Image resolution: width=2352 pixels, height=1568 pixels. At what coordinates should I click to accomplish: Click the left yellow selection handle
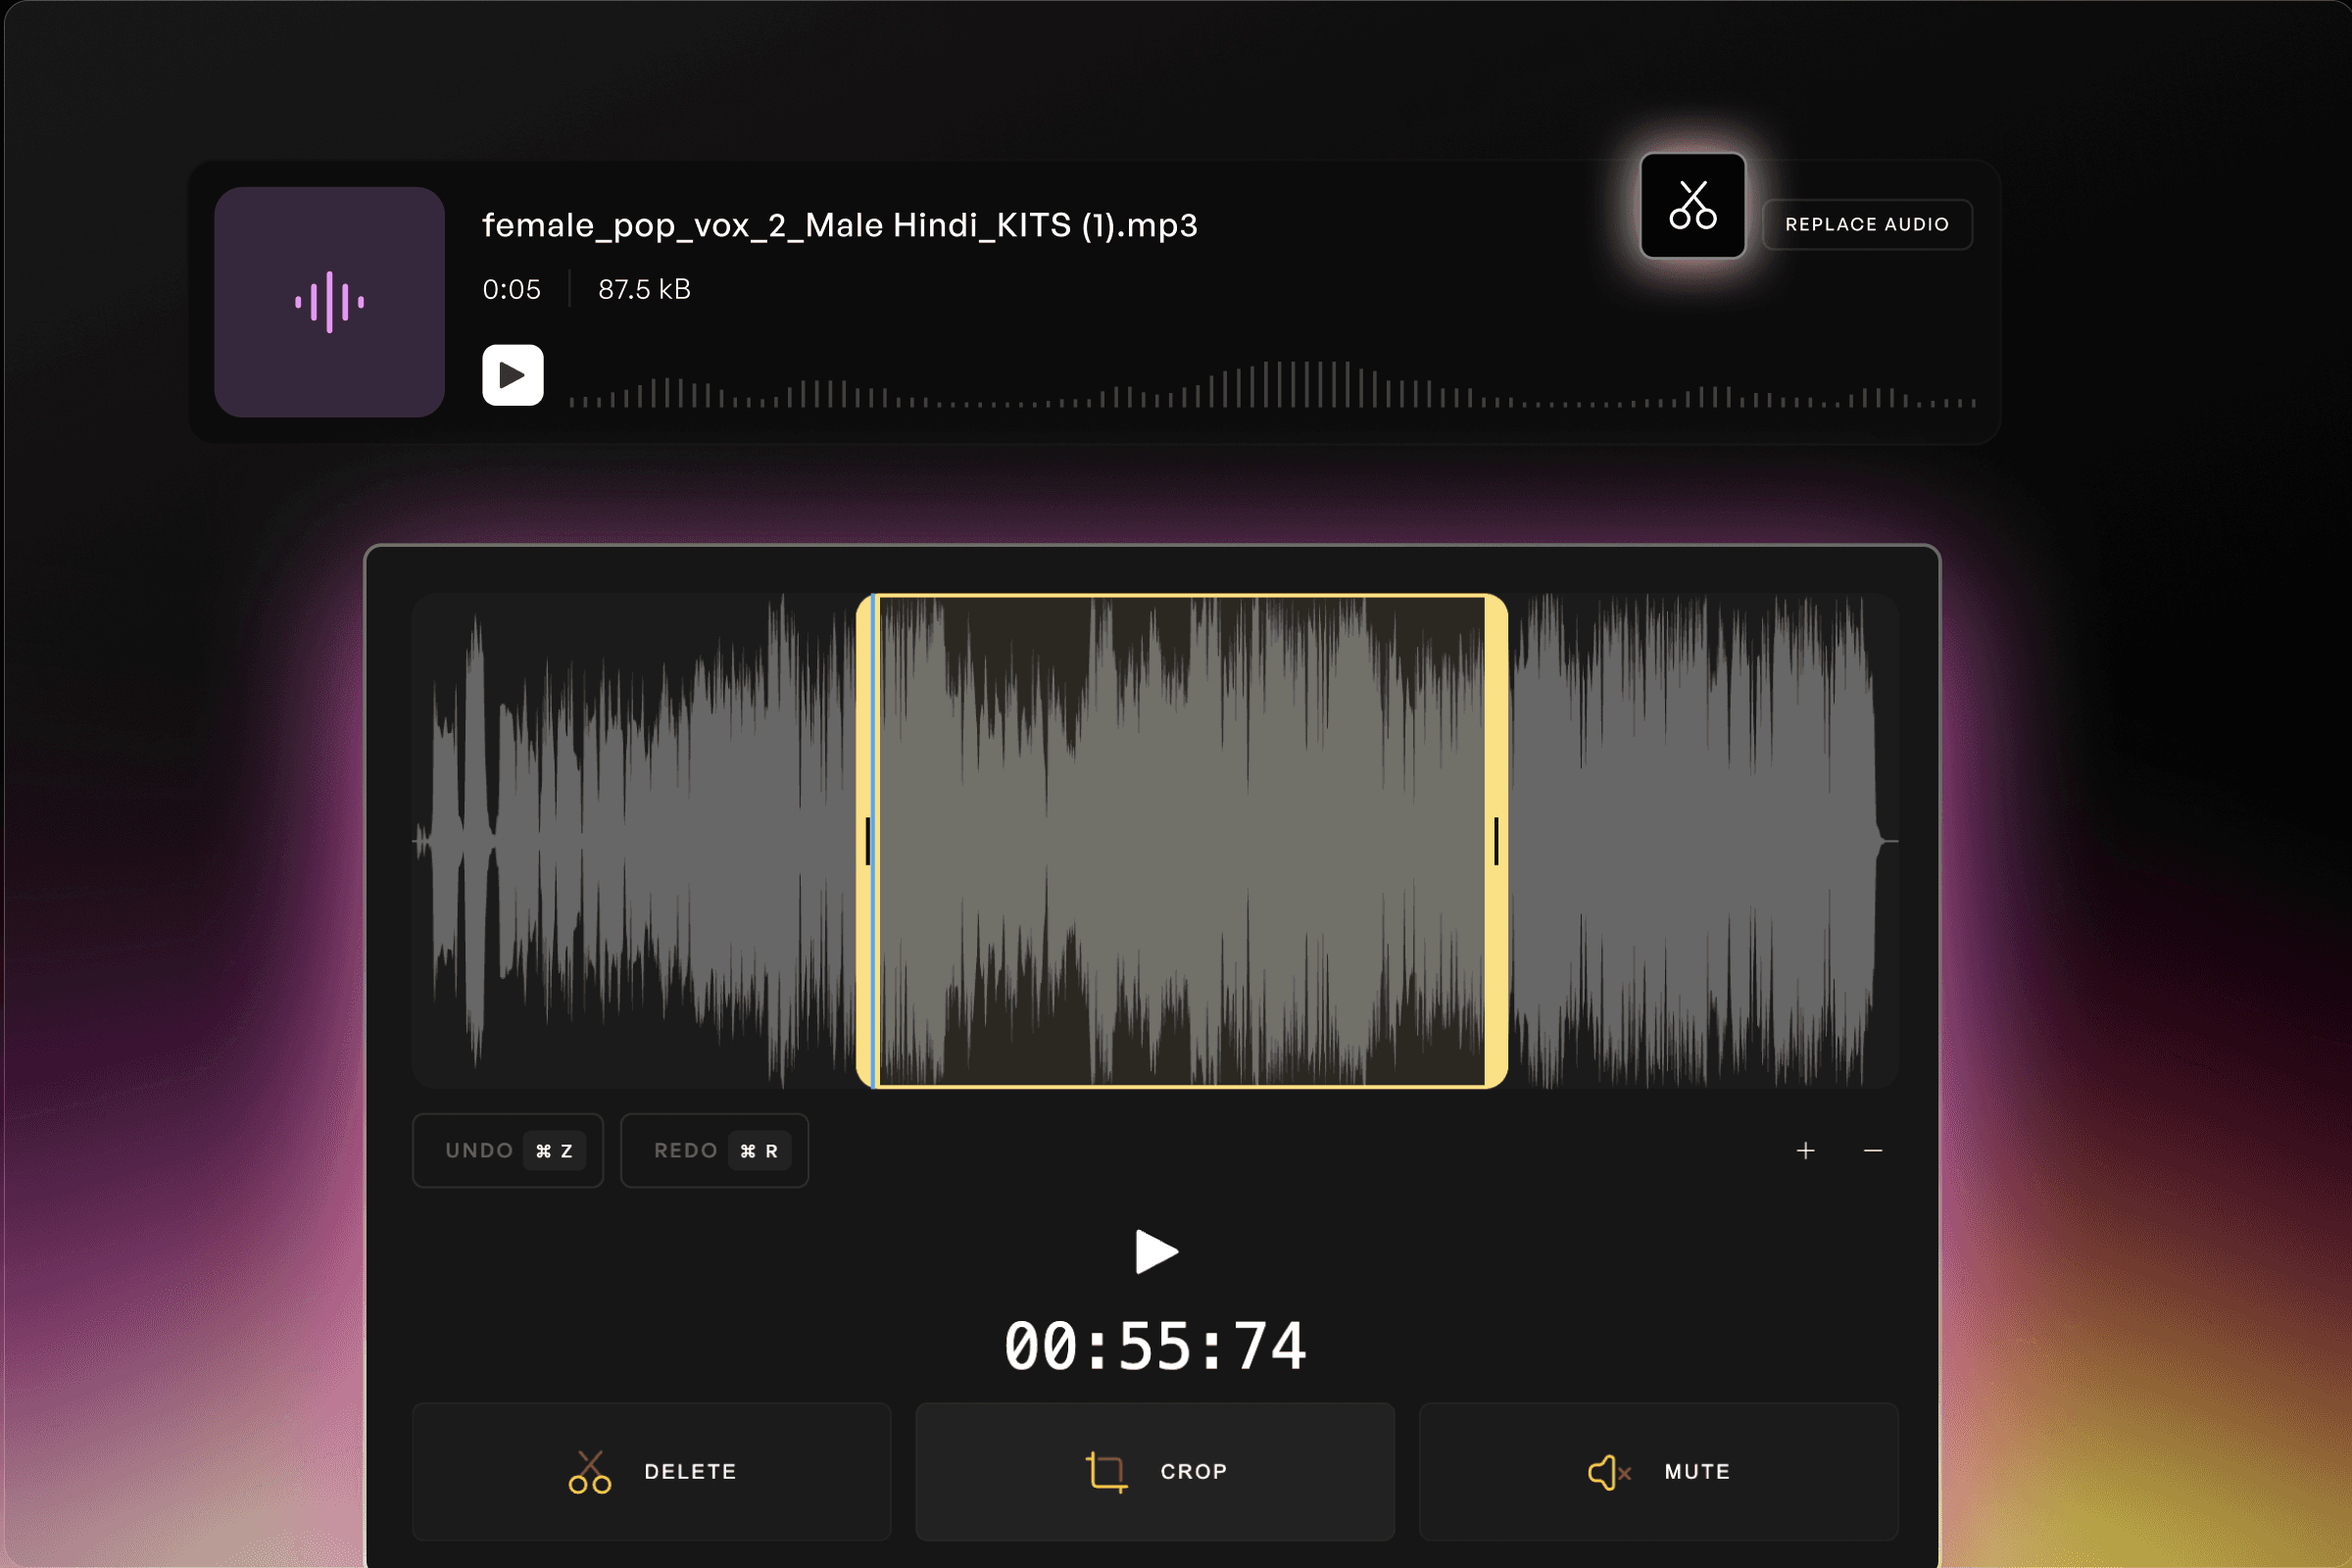pos(865,841)
